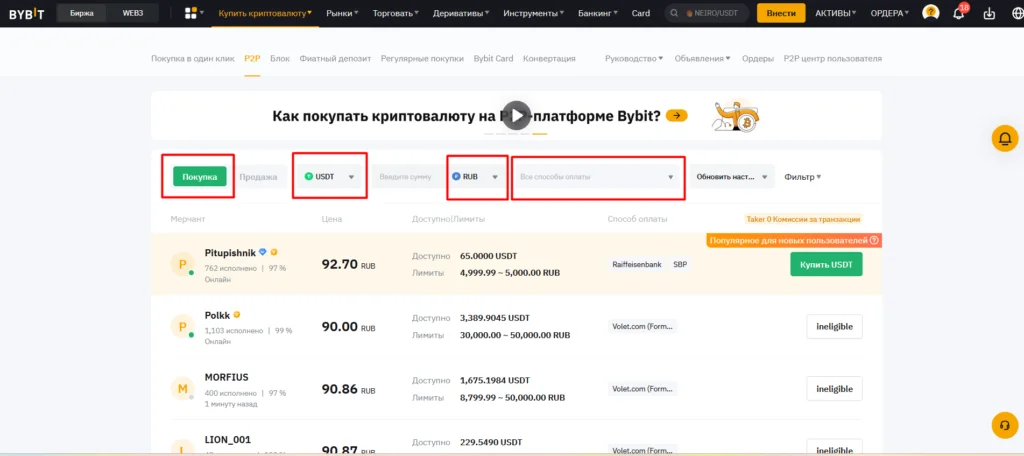Open the ОРДЕРА menu
The image size is (1024, 456).
tap(890, 13)
